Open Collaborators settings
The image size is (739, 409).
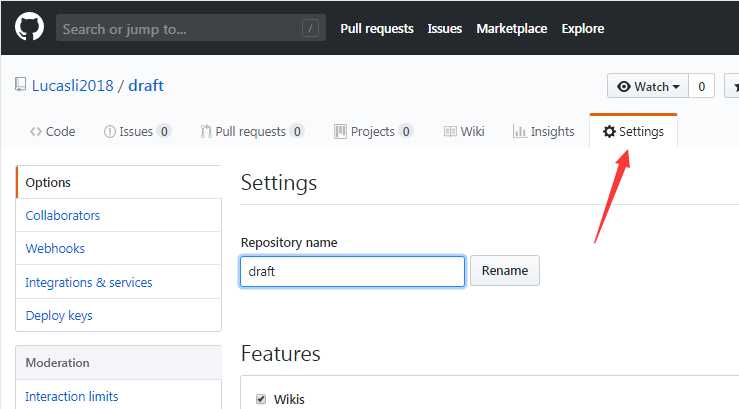click(118, 215)
